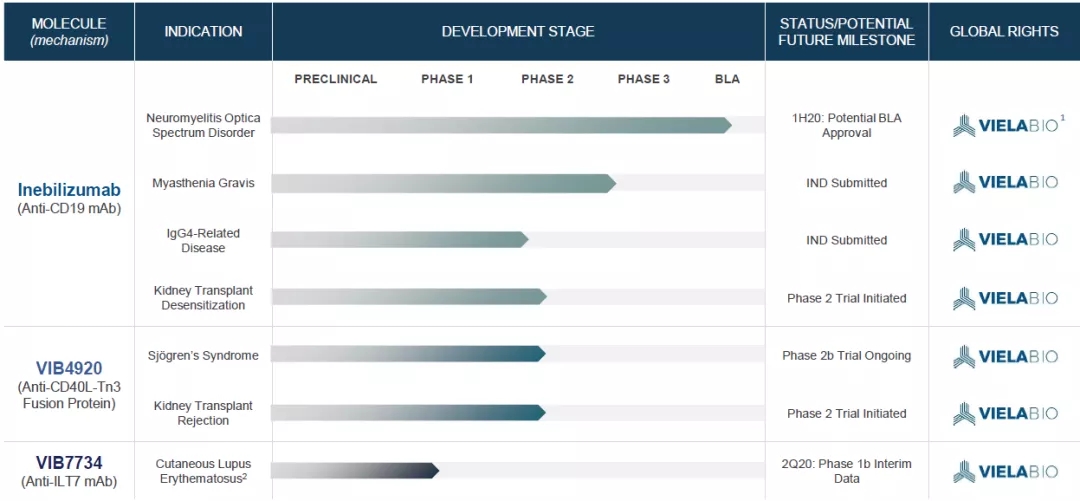Viewport: 1080px width, 501px height.
Task: Select Viela Bio logo in Sjögren's Syndrome row
Action: (x=1005, y=356)
